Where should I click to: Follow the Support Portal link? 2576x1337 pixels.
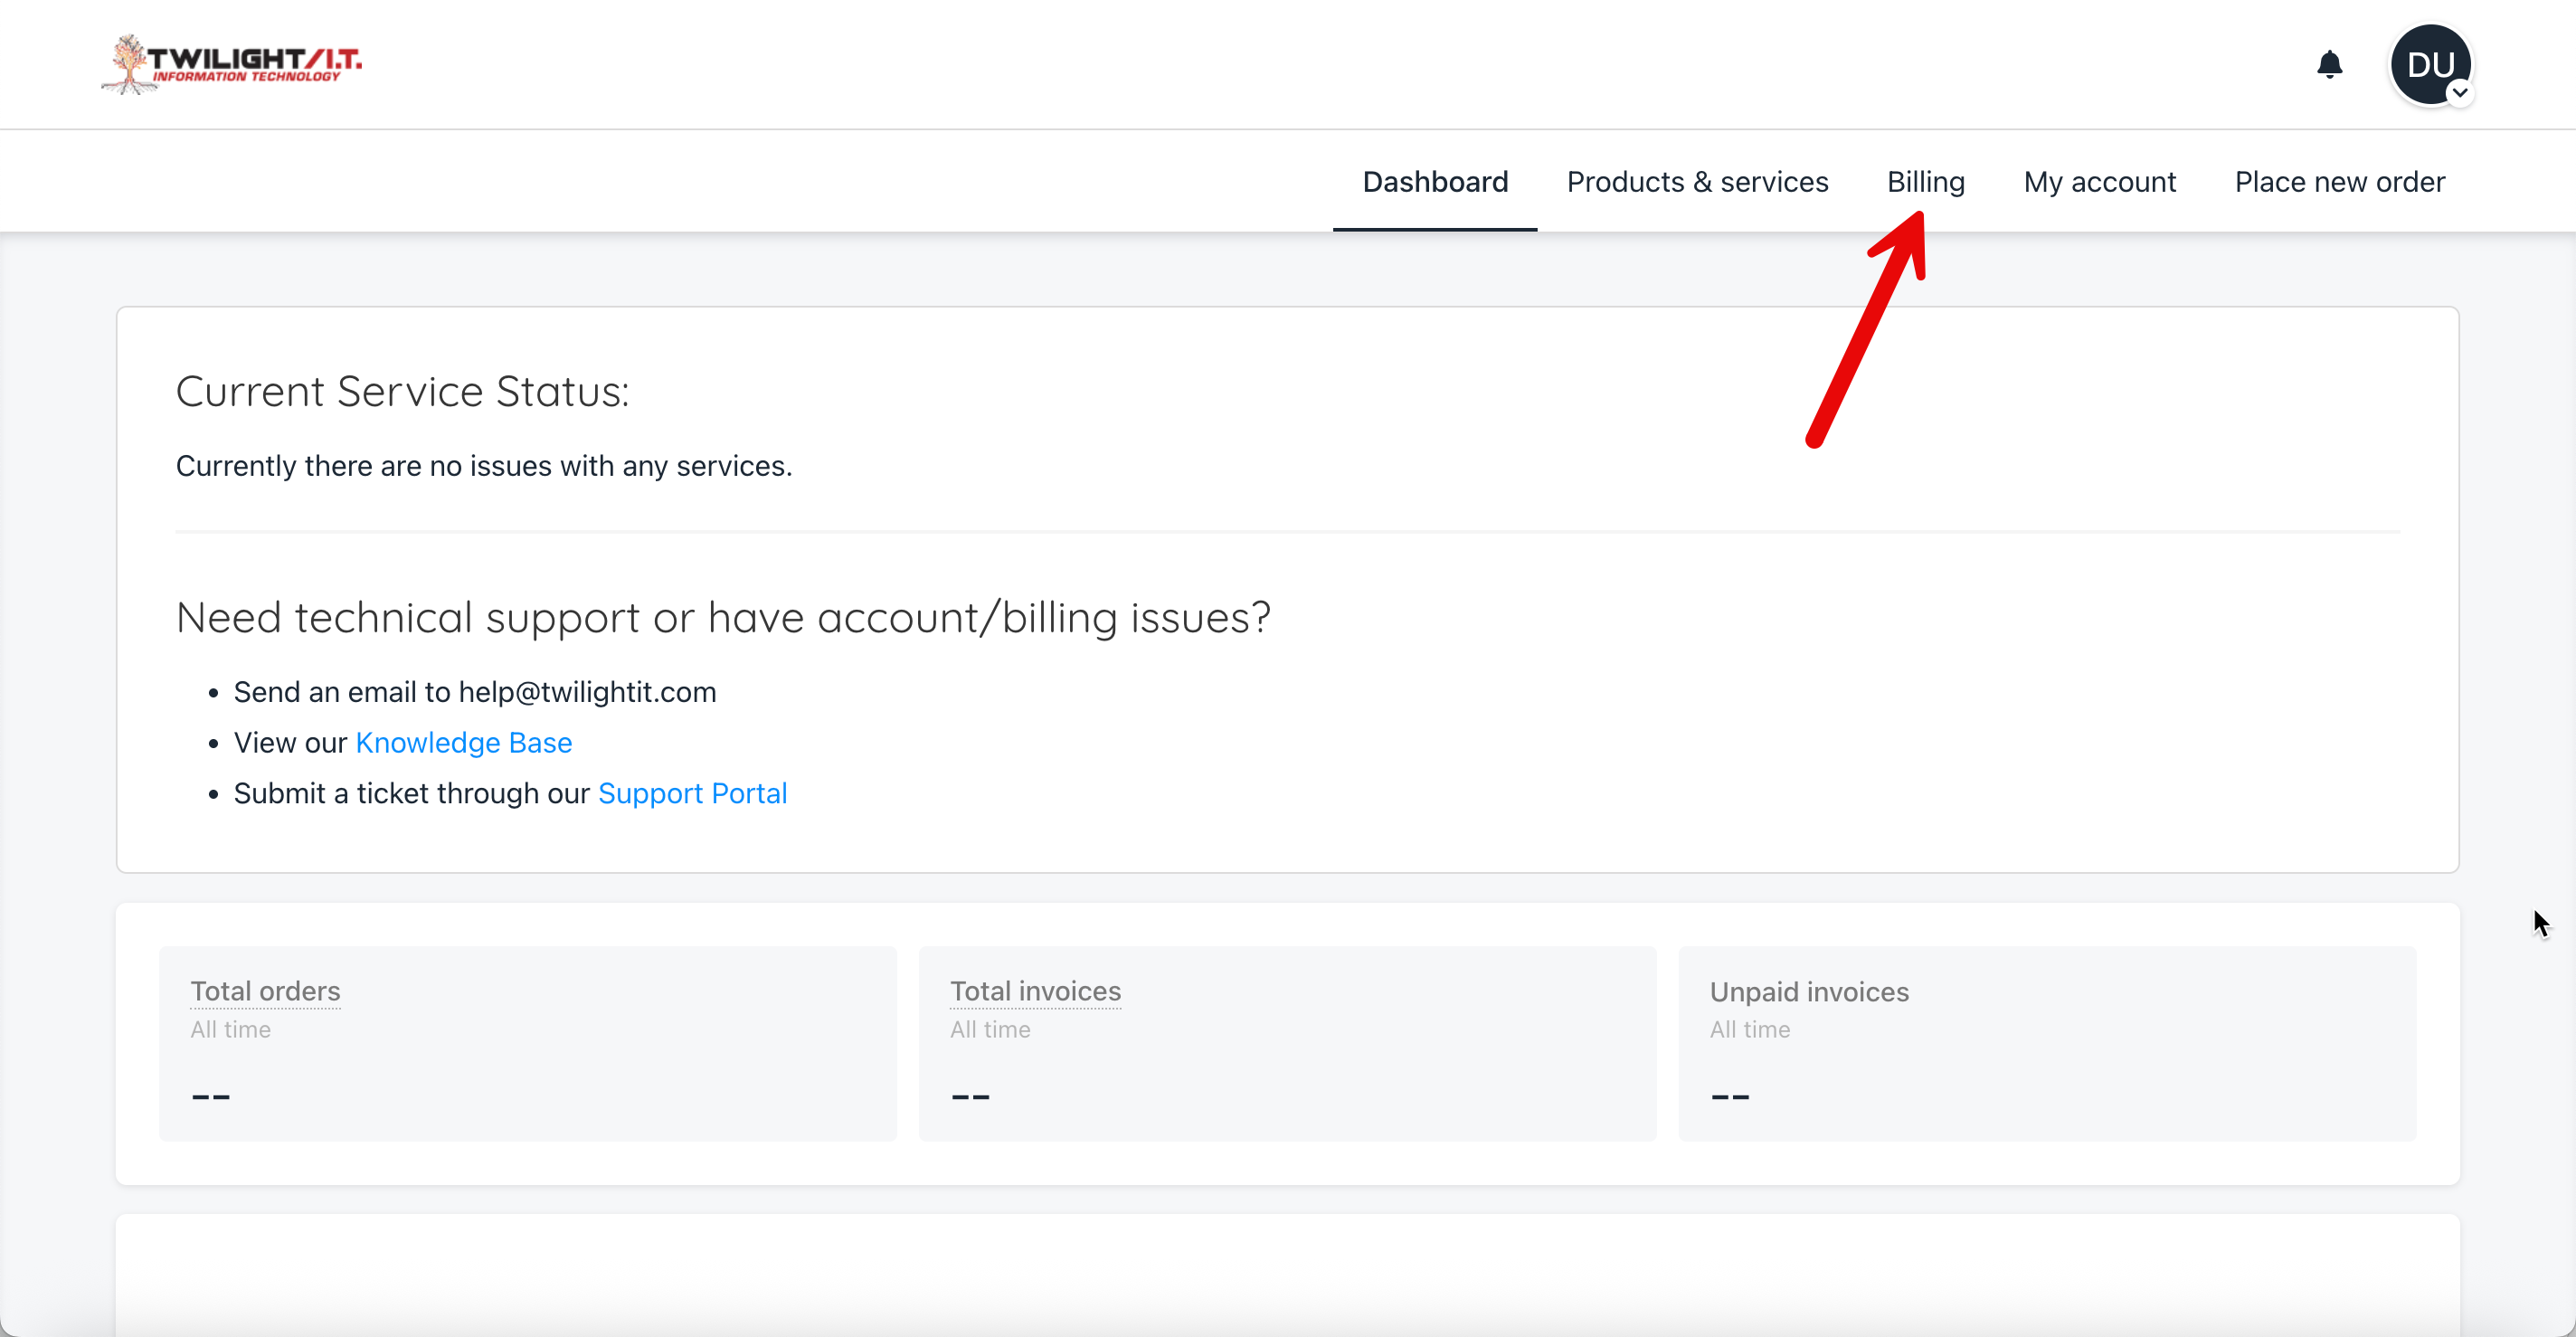coord(692,794)
